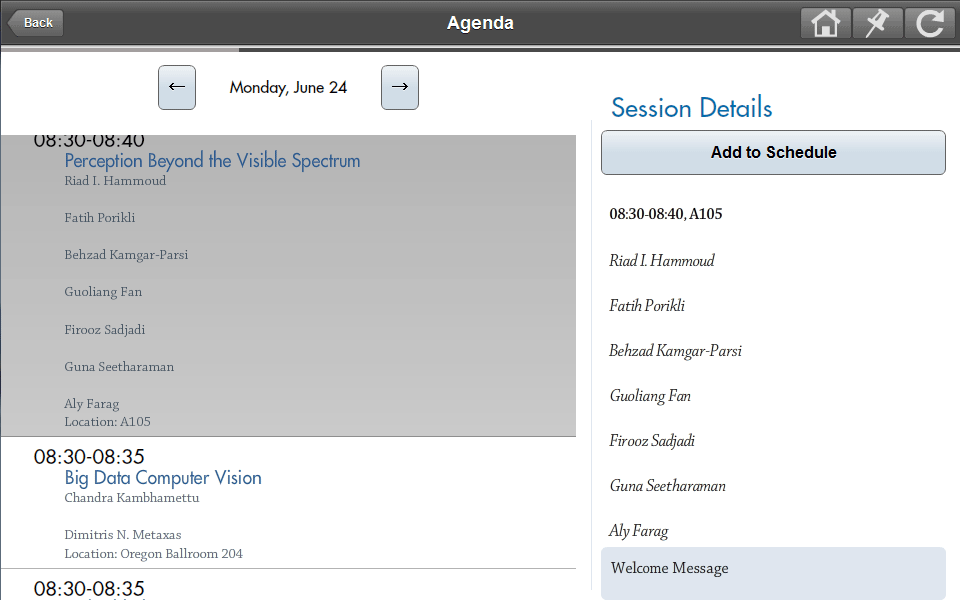Click Location: Oregon Ballroom 204 entry
This screenshot has width=960, height=600.
pyautogui.click(x=153, y=554)
